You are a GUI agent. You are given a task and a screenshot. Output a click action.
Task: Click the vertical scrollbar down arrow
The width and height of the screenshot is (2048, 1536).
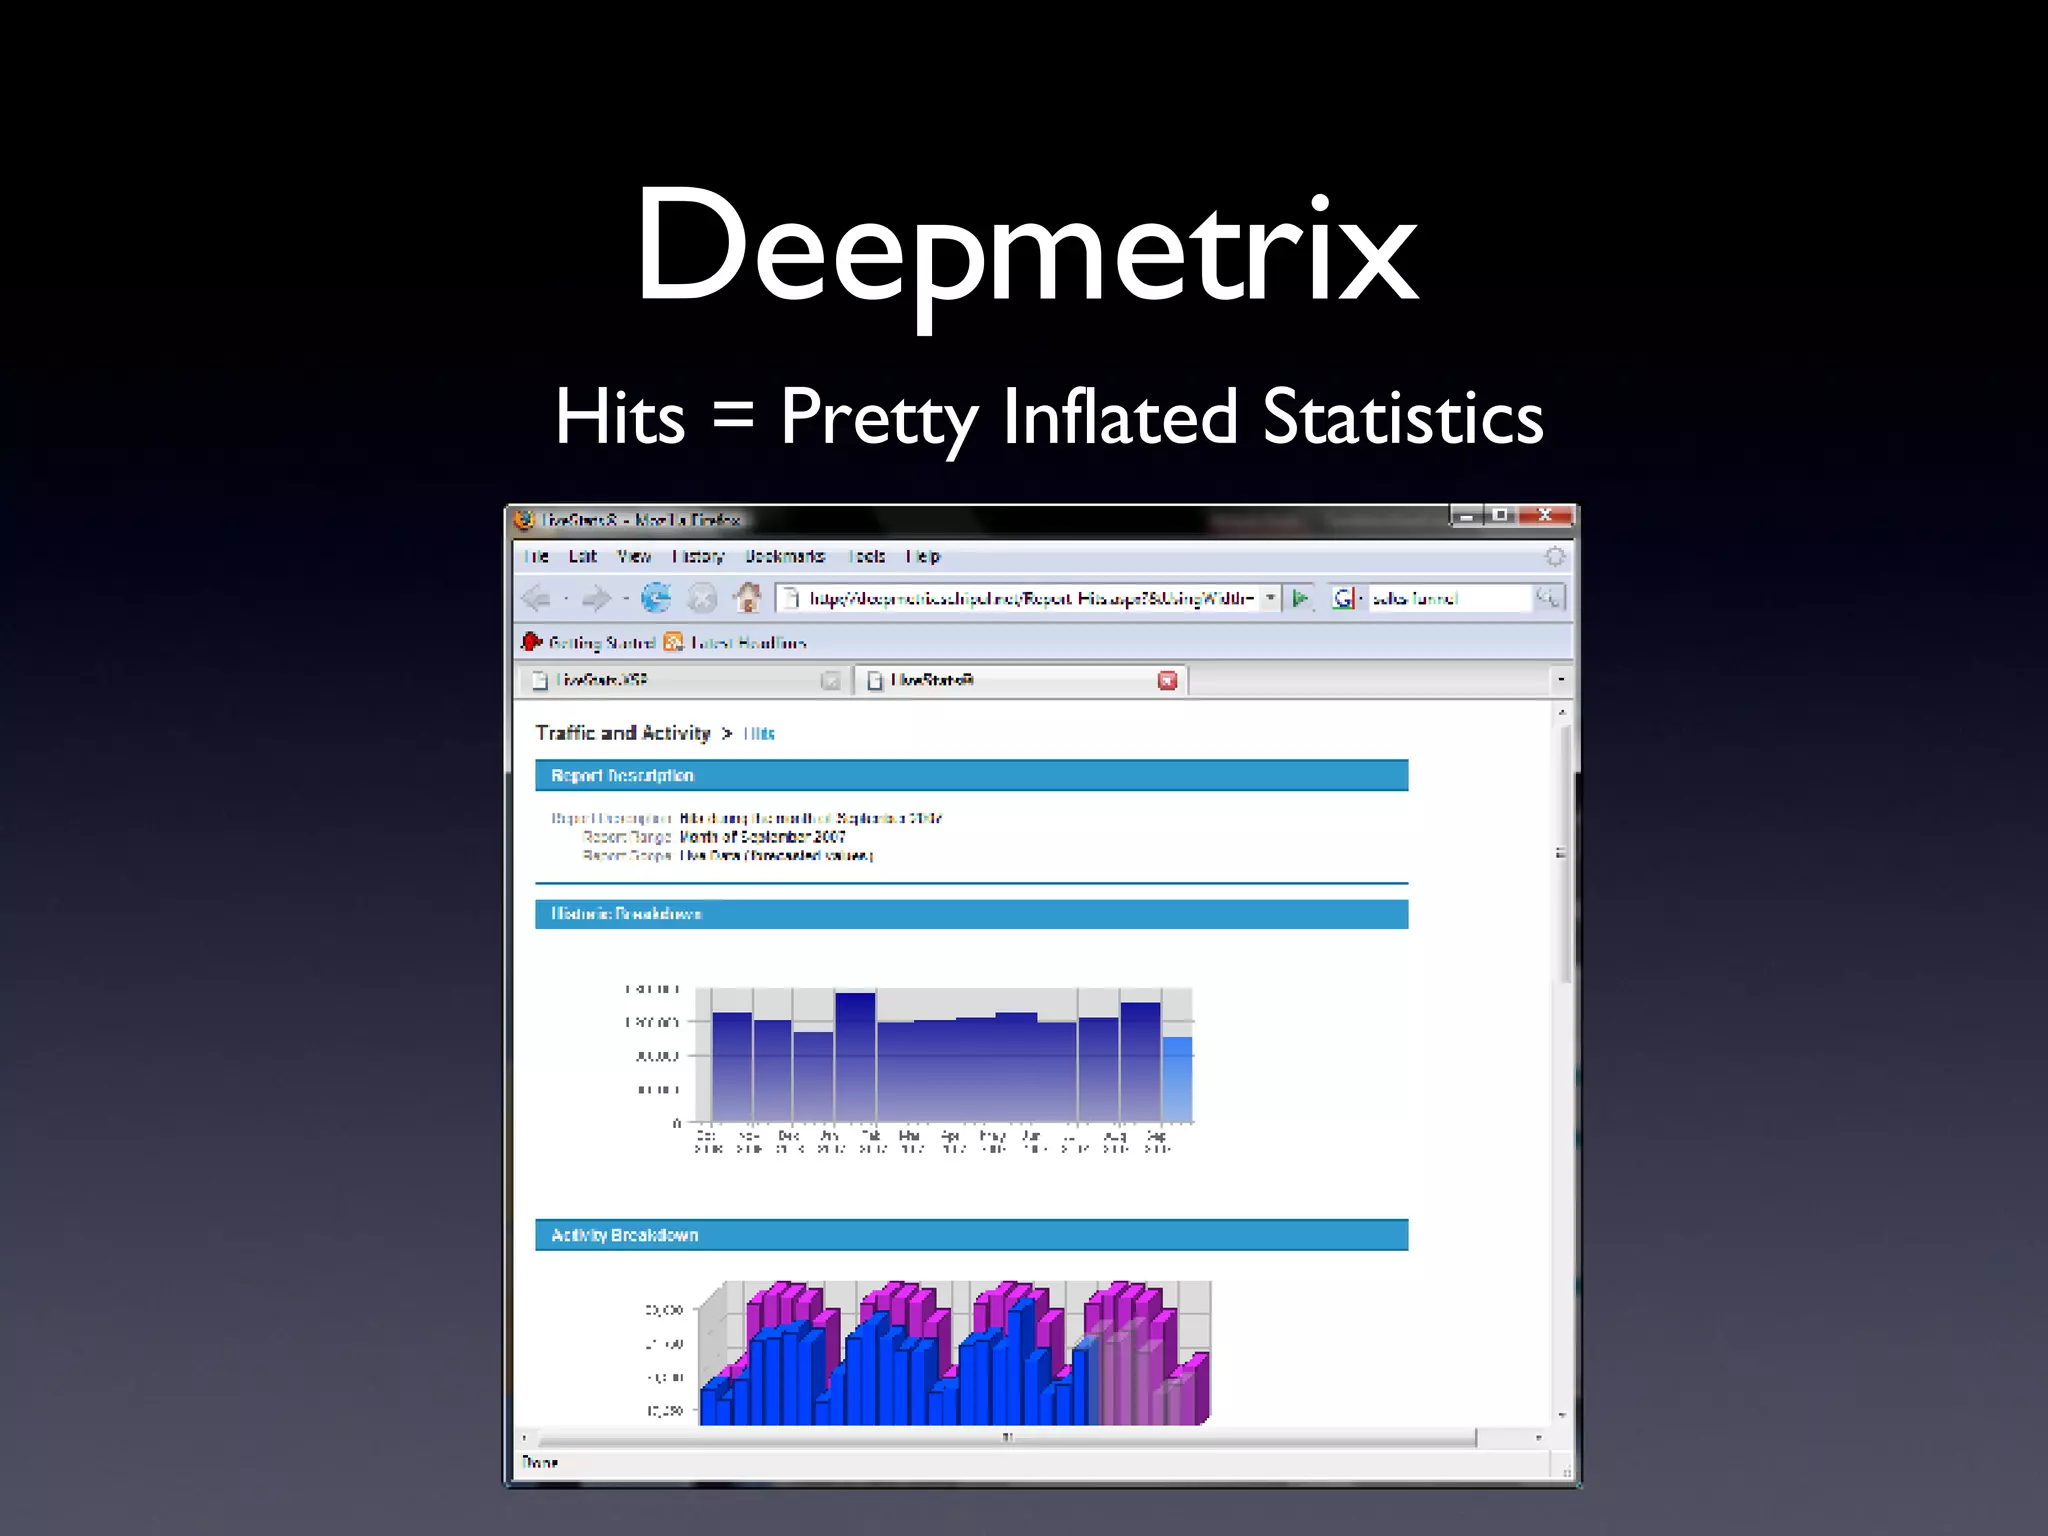[x=1563, y=1416]
